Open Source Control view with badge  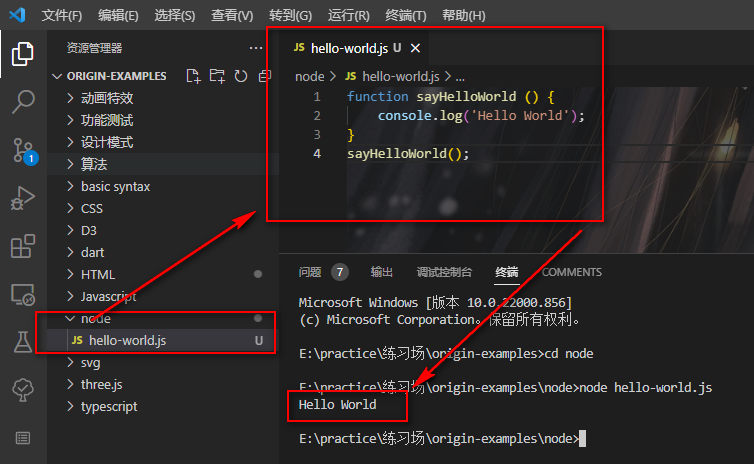(x=24, y=150)
